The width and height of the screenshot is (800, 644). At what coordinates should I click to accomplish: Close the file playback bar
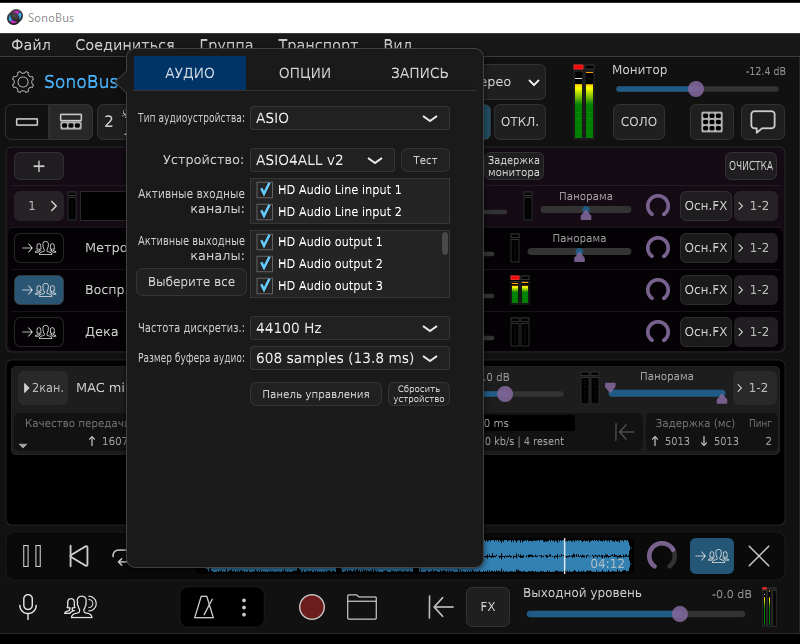pos(759,556)
